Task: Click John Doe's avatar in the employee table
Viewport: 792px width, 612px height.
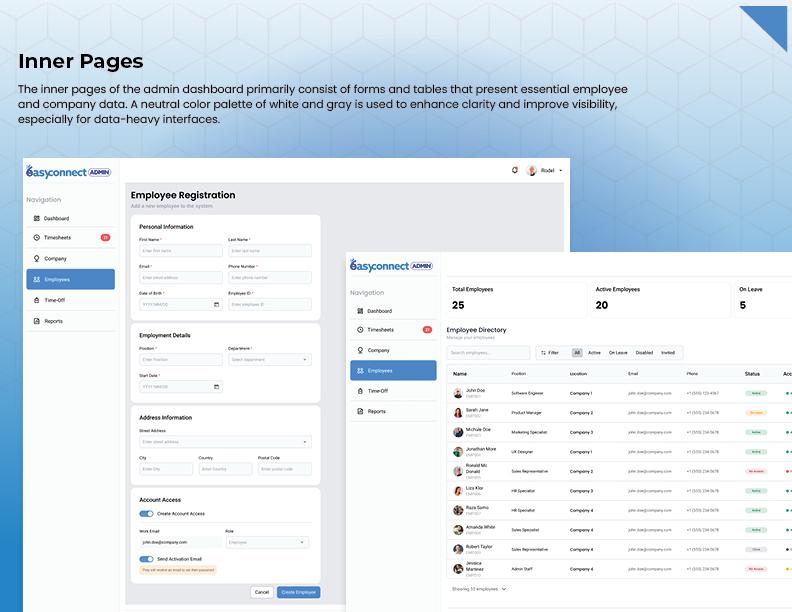Action: (458, 393)
